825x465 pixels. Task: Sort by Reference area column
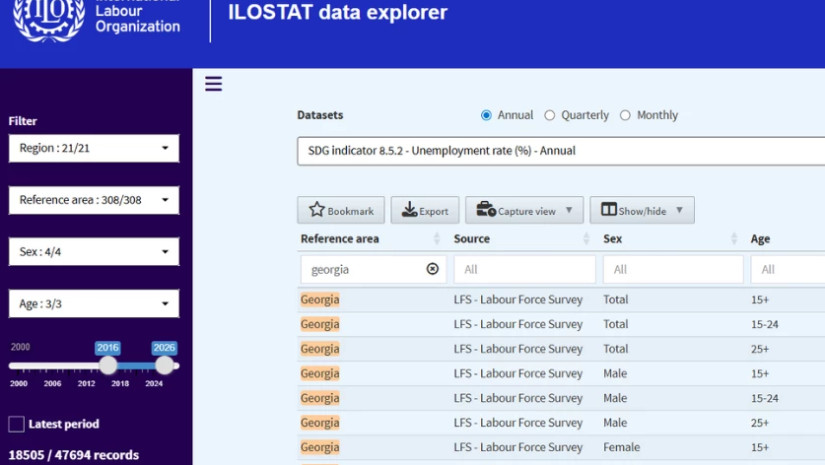[437, 239]
